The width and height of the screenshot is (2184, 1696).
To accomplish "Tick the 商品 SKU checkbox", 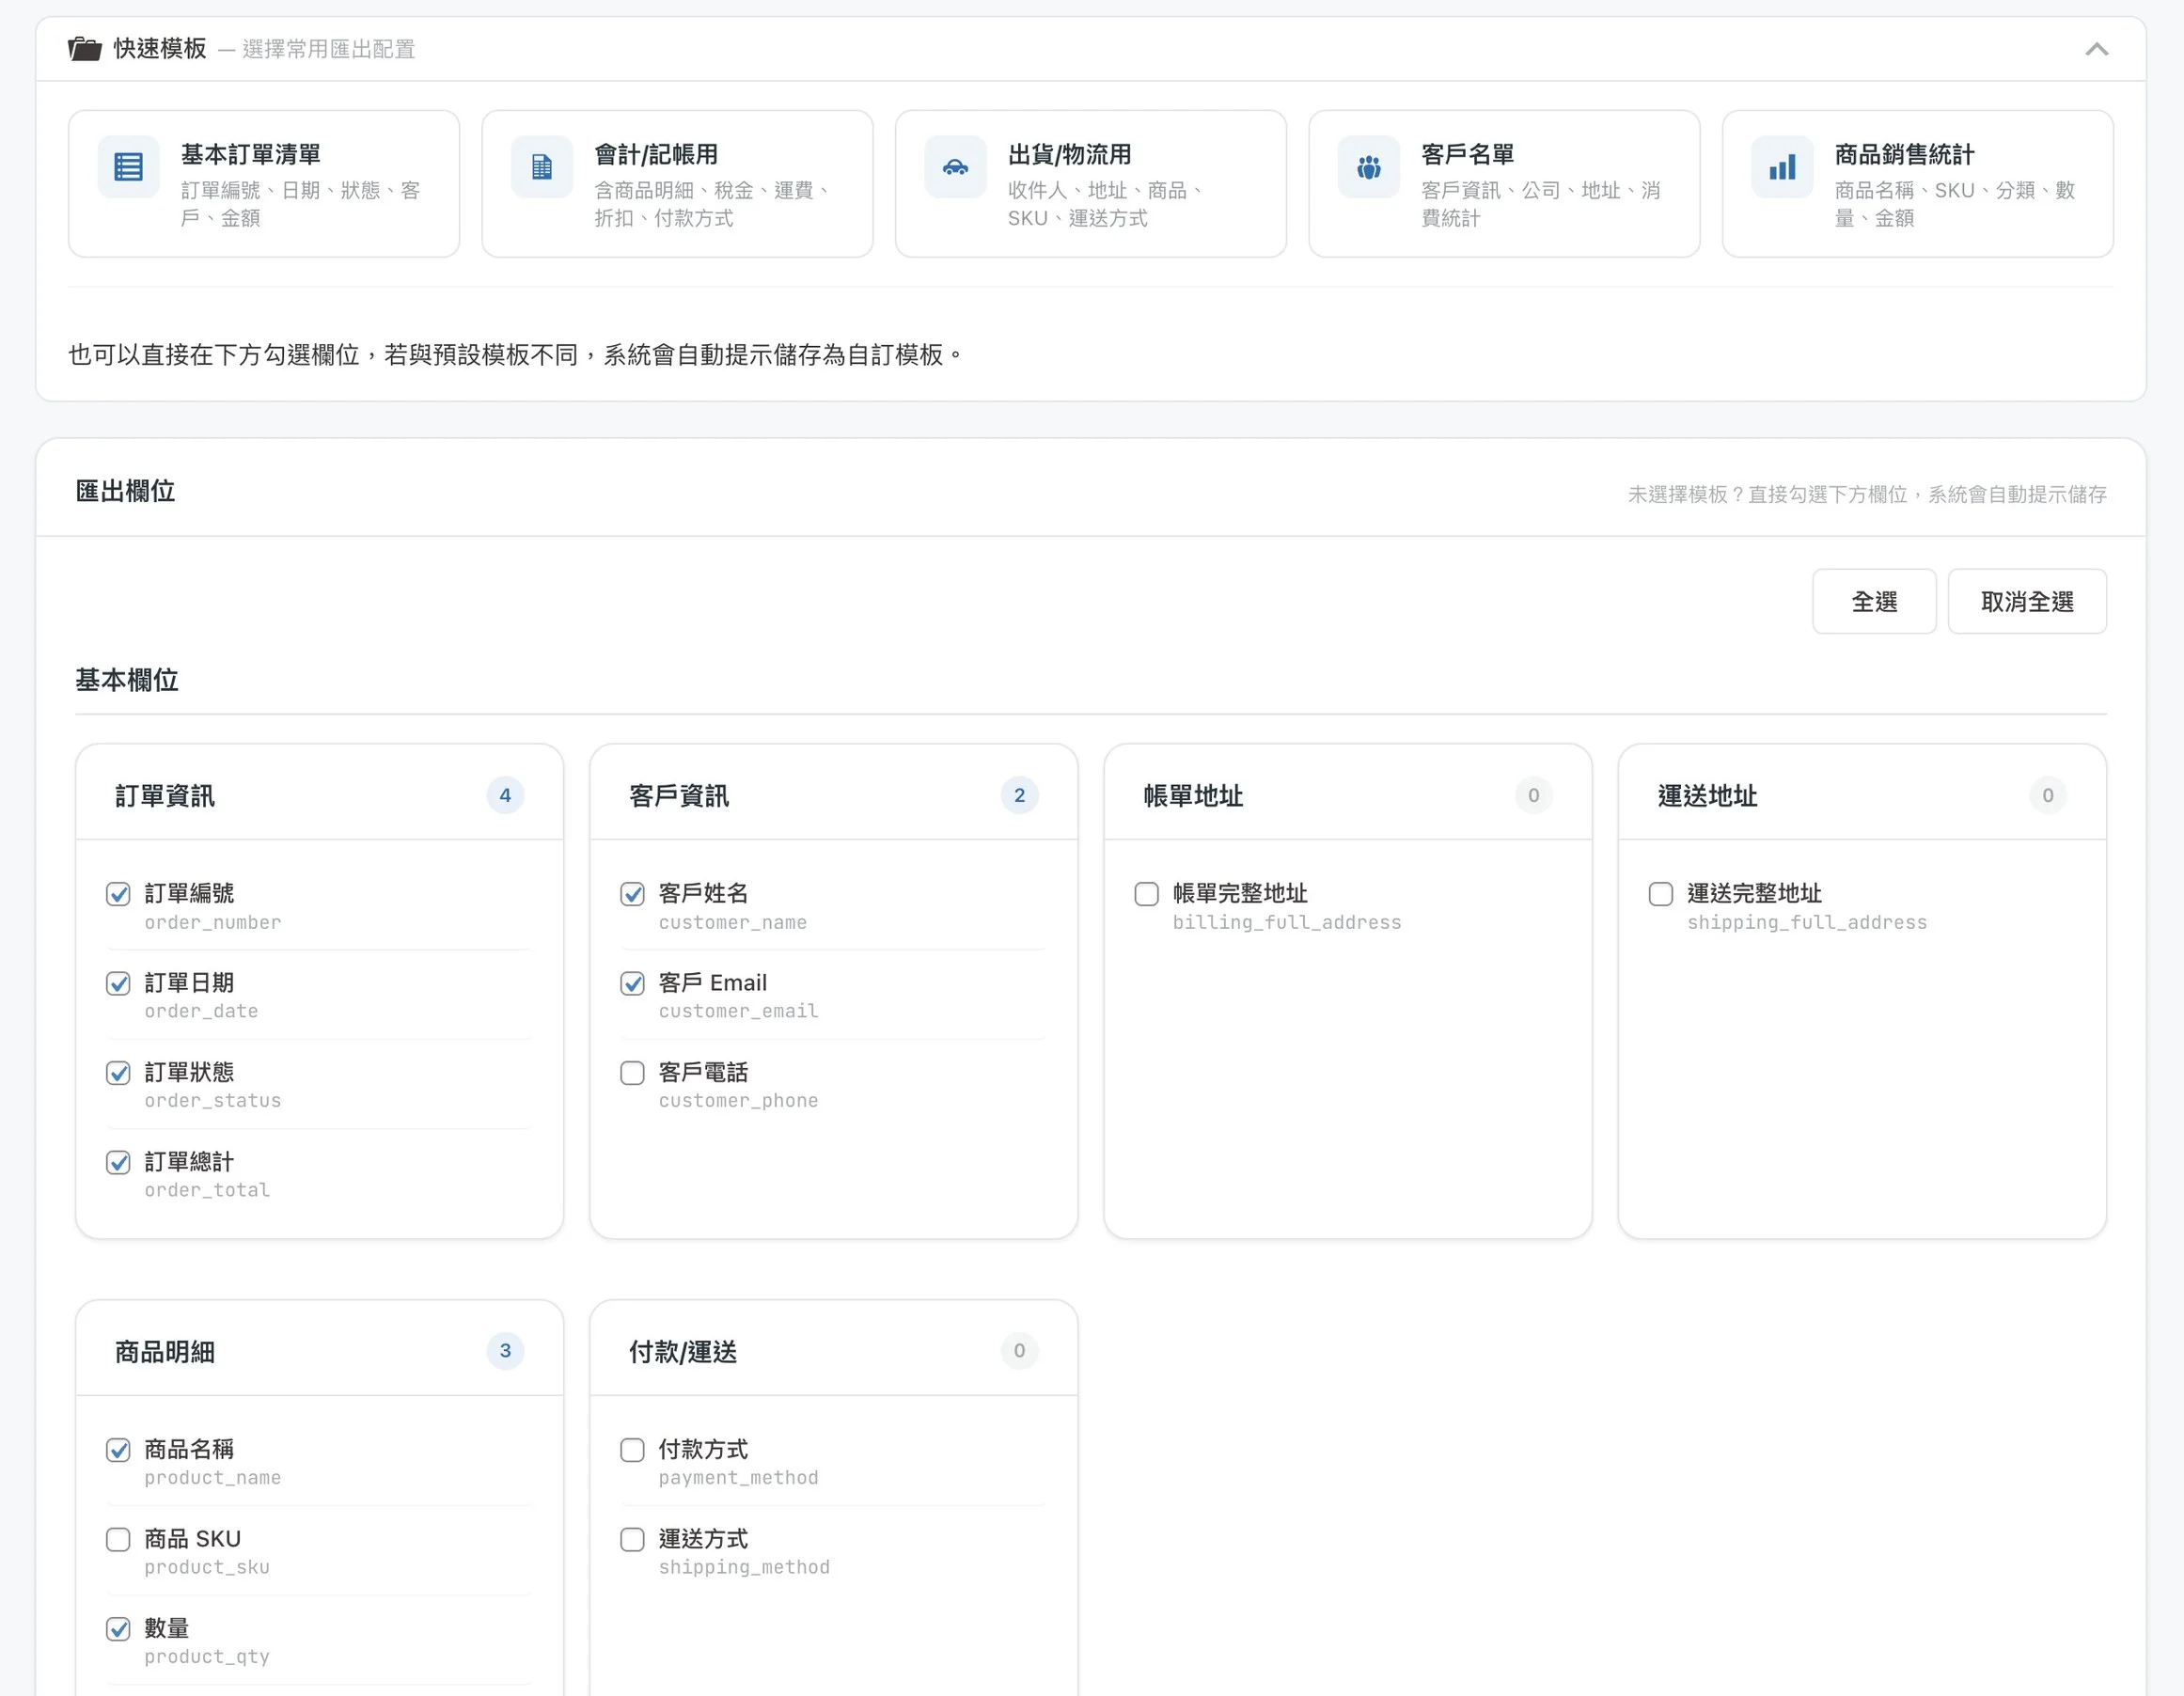I will tap(118, 1539).
